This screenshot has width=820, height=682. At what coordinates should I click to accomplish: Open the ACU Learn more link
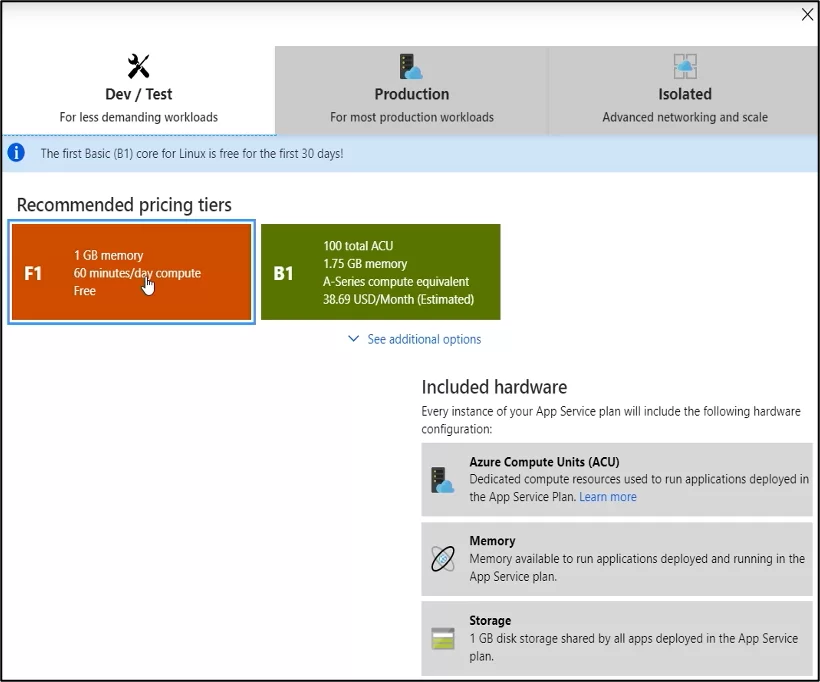608,497
